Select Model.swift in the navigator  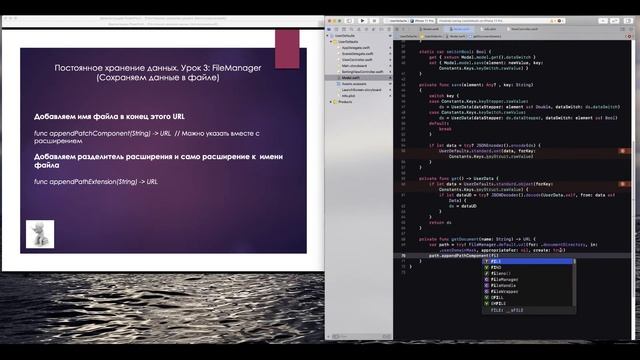tap(358, 78)
